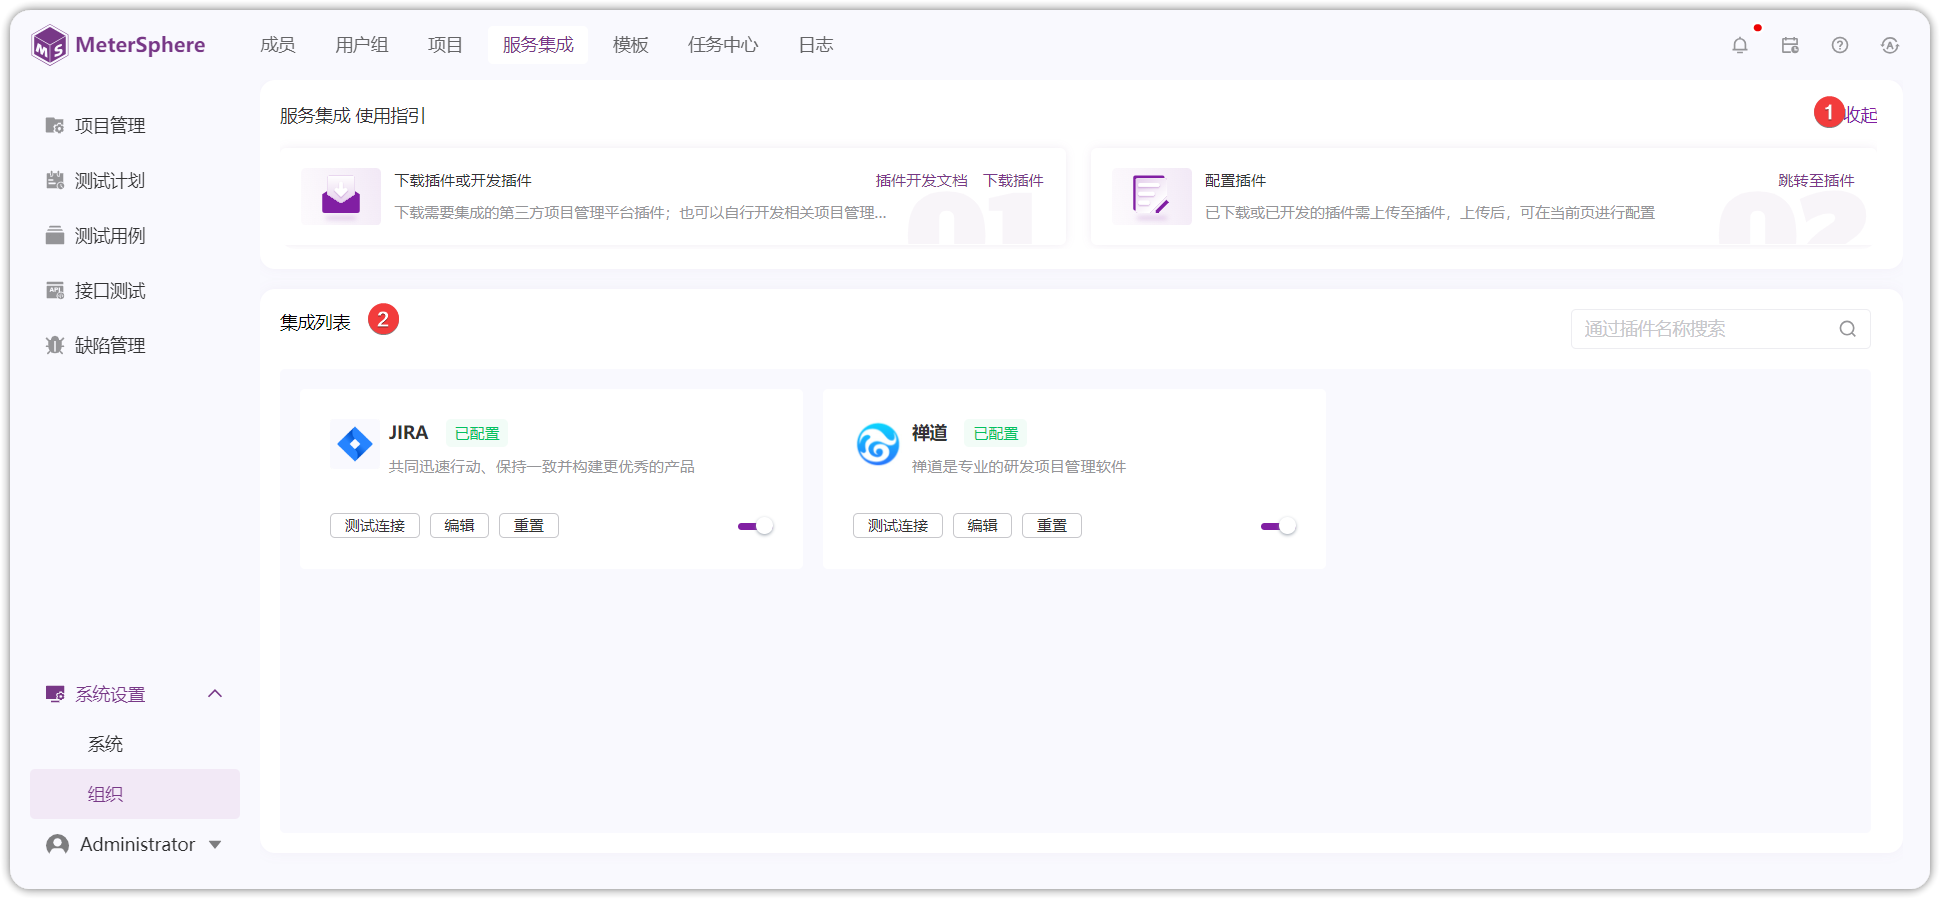Open the Administrator dropdown arrow

coord(215,845)
